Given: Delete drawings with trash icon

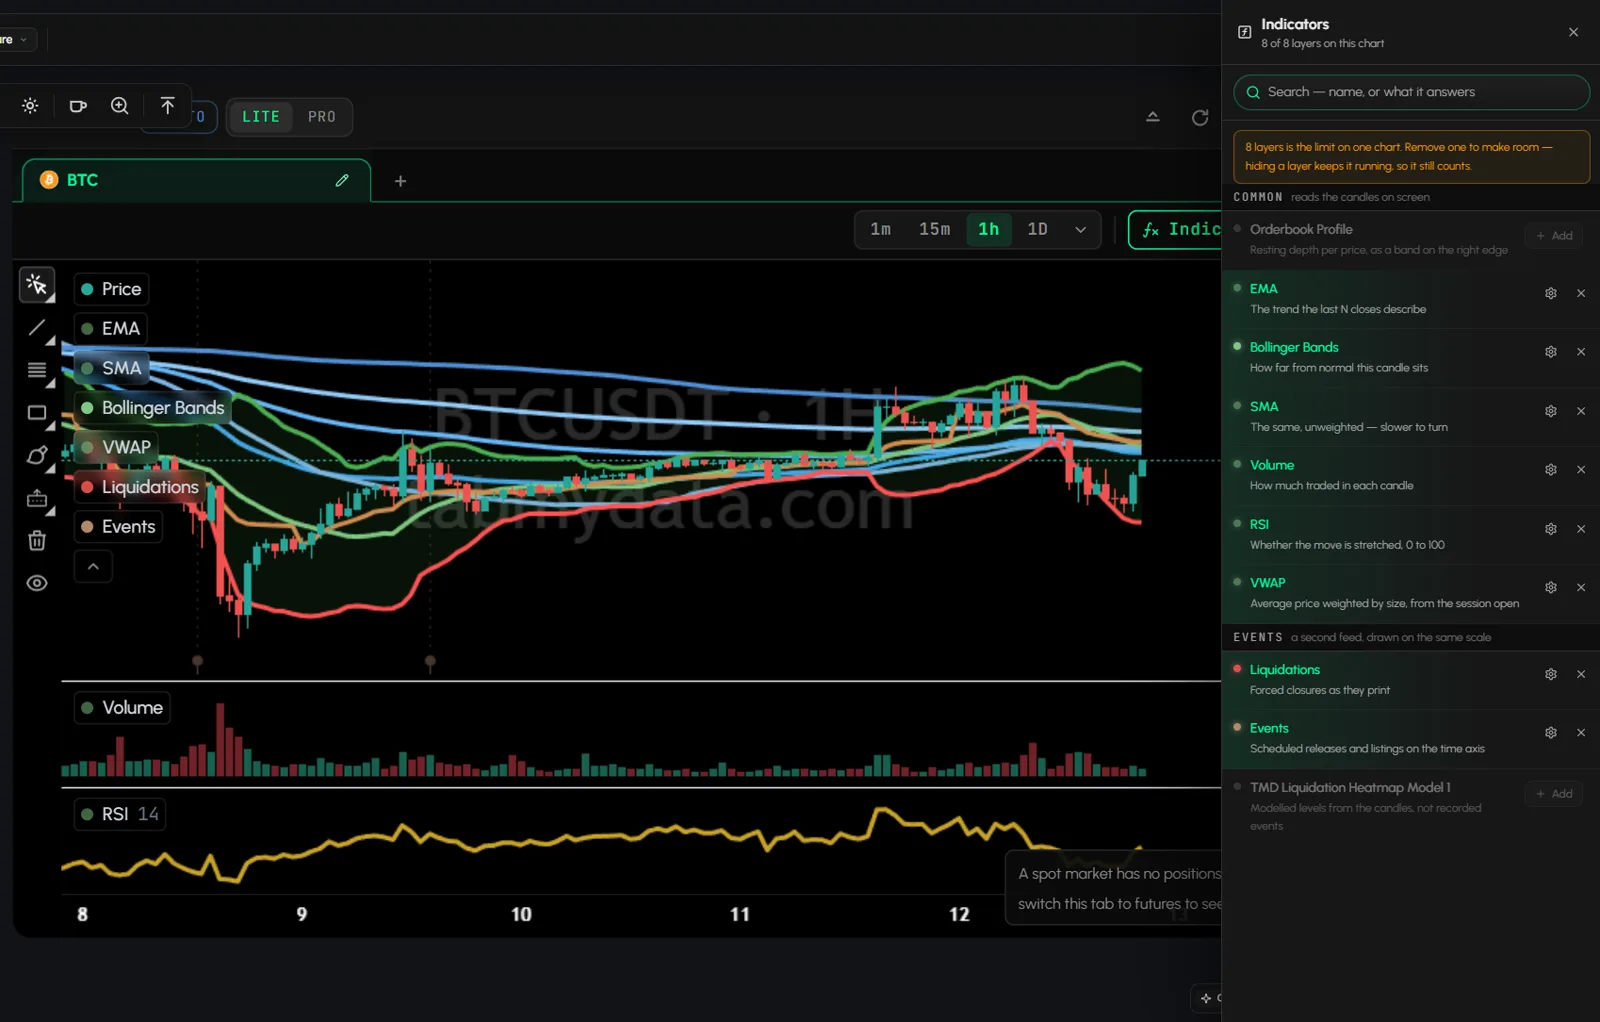Looking at the screenshot, I should [37, 541].
